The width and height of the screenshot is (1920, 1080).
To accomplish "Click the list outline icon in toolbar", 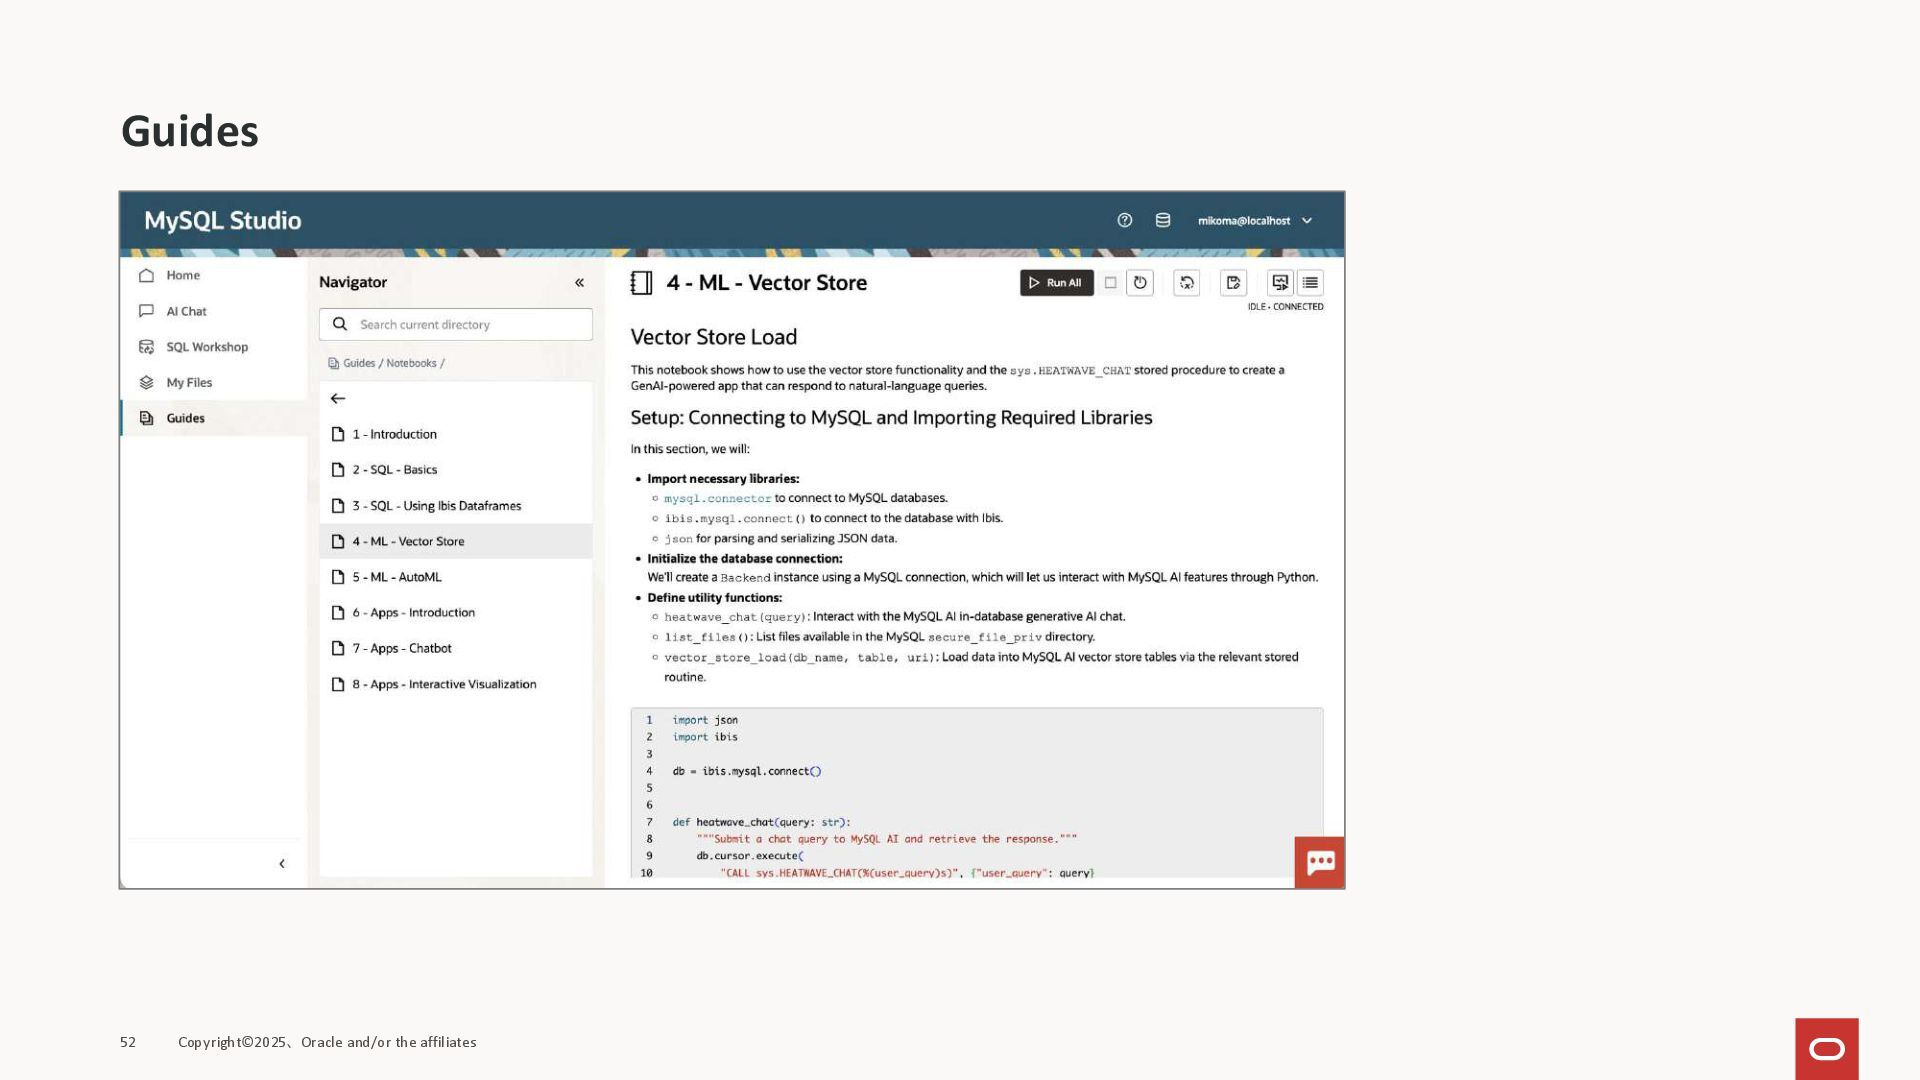I will pyautogui.click(x=1310, y=283).
